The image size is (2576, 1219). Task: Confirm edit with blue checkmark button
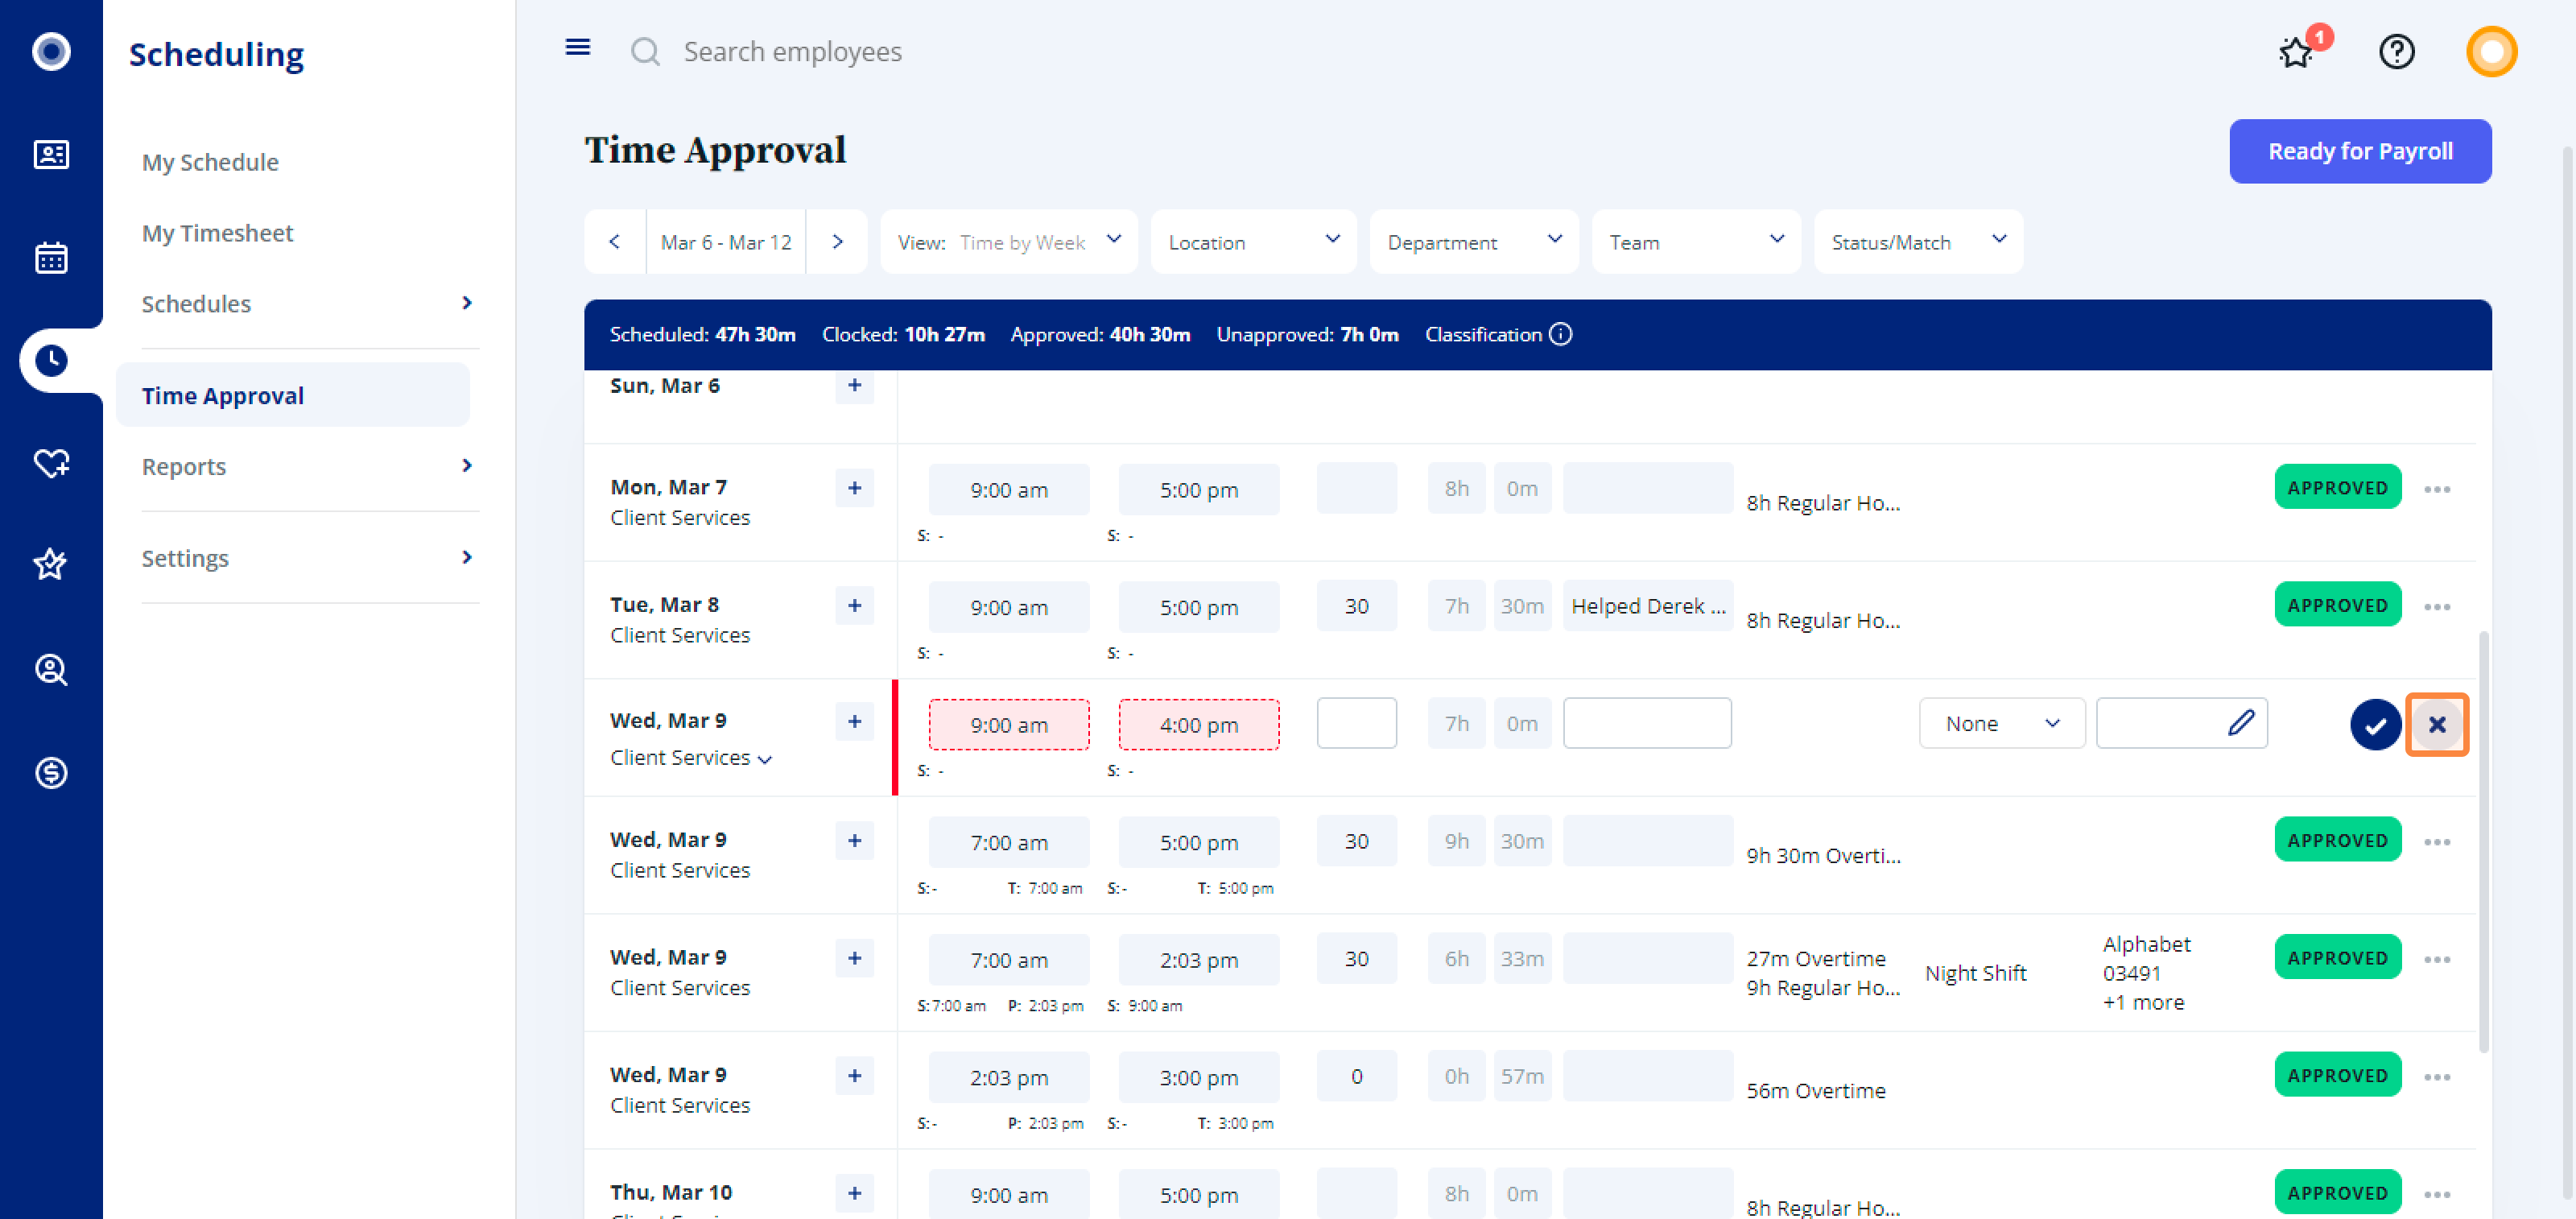(2375, 724)
